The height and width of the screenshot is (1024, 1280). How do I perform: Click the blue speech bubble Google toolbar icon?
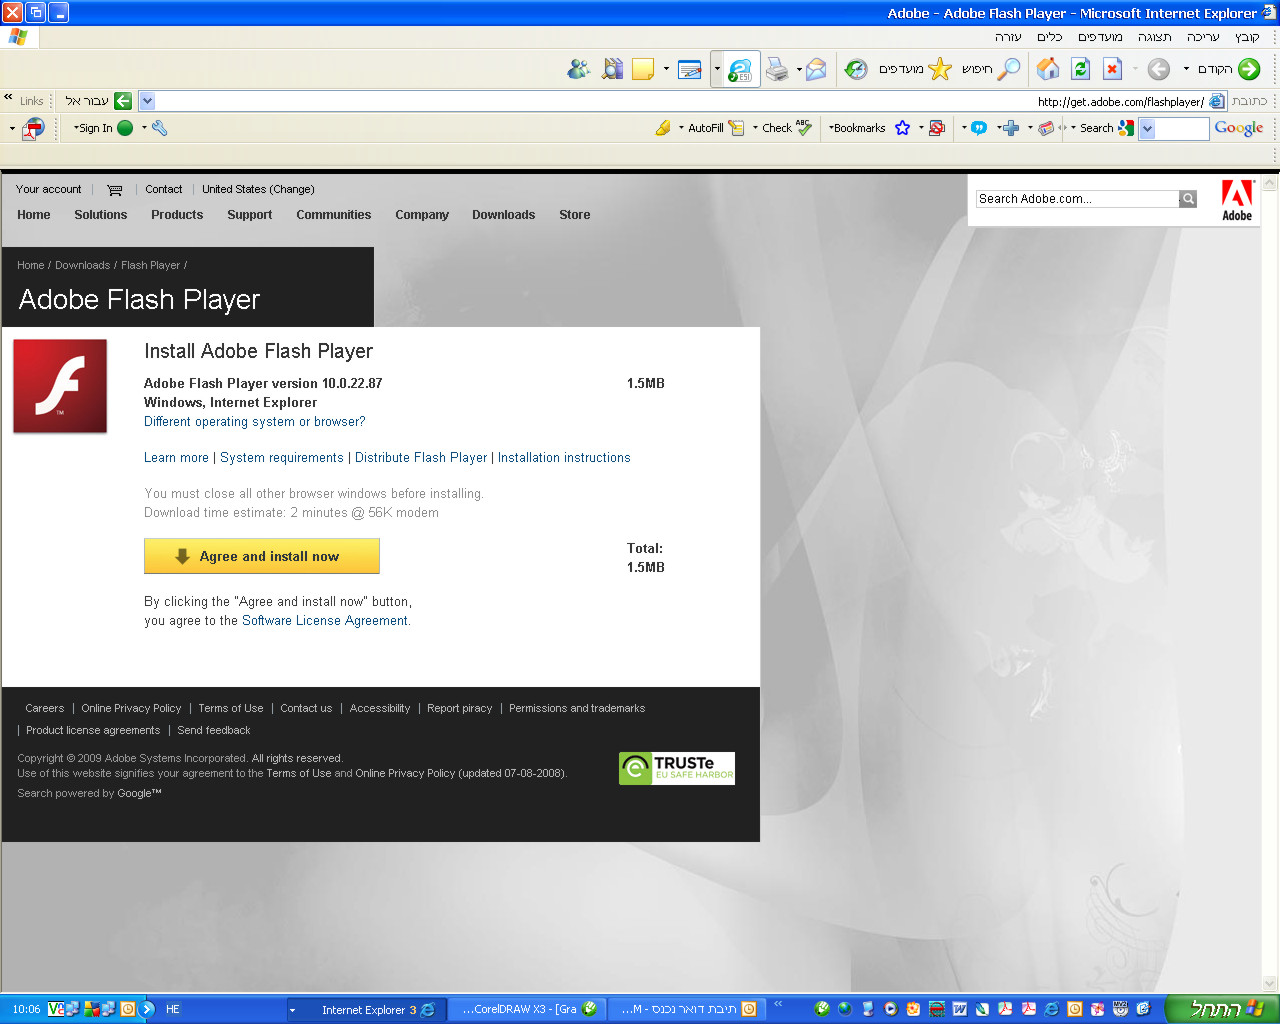click(979, 128)
